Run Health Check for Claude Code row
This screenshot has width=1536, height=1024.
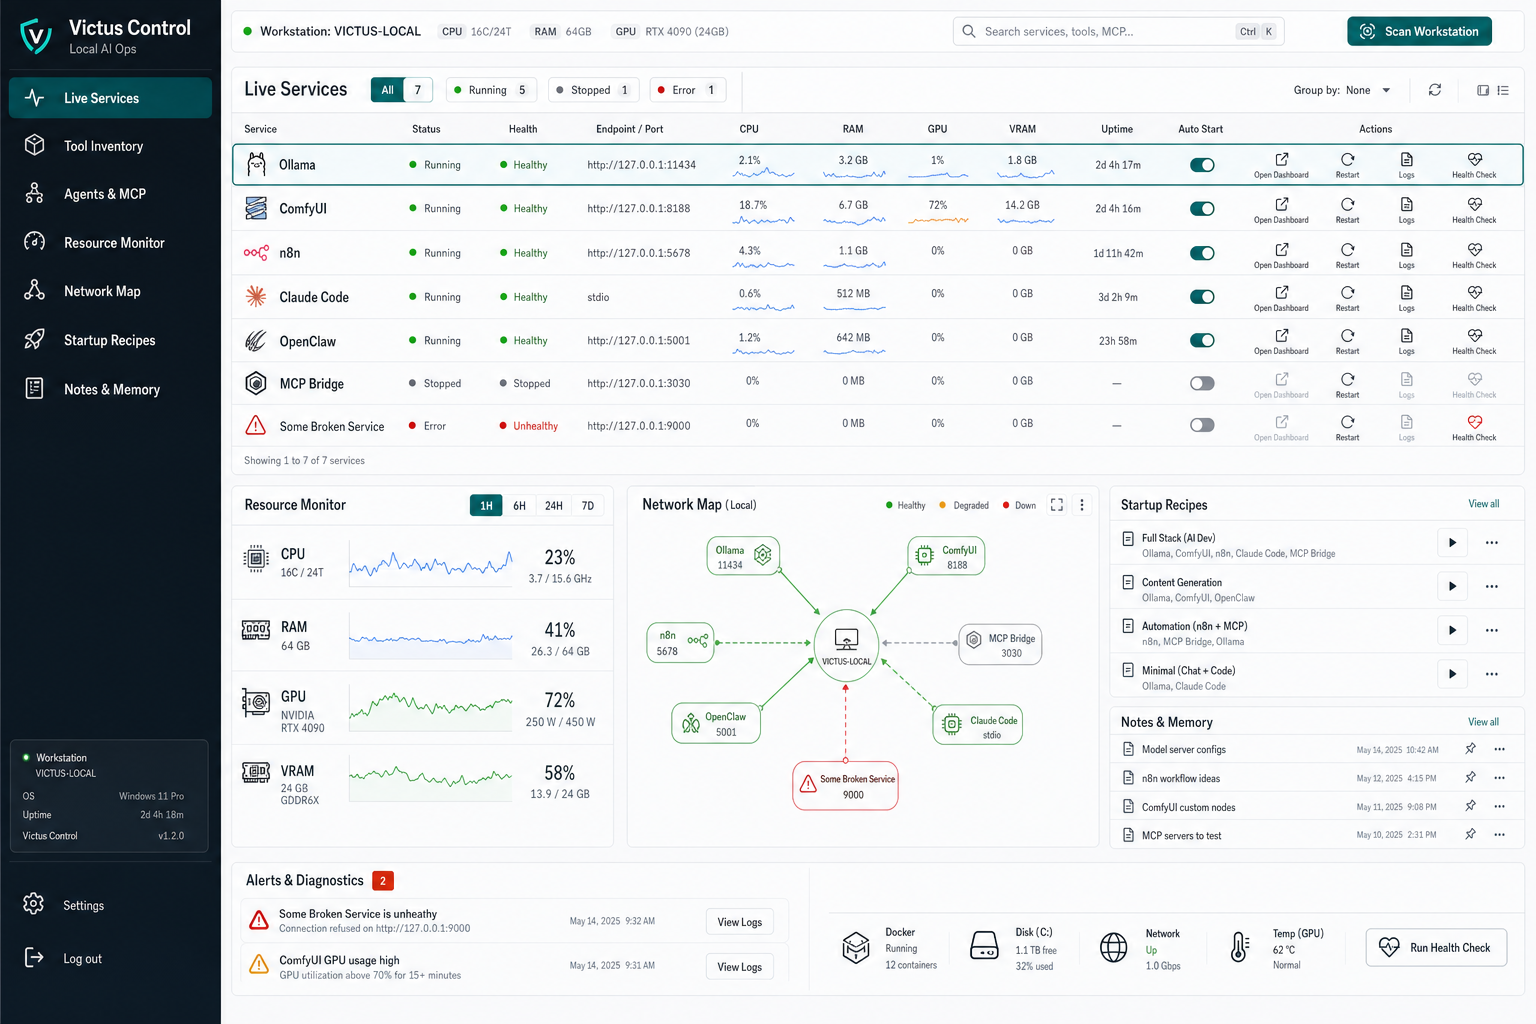pyautogui.click(x=1474, y=297)
